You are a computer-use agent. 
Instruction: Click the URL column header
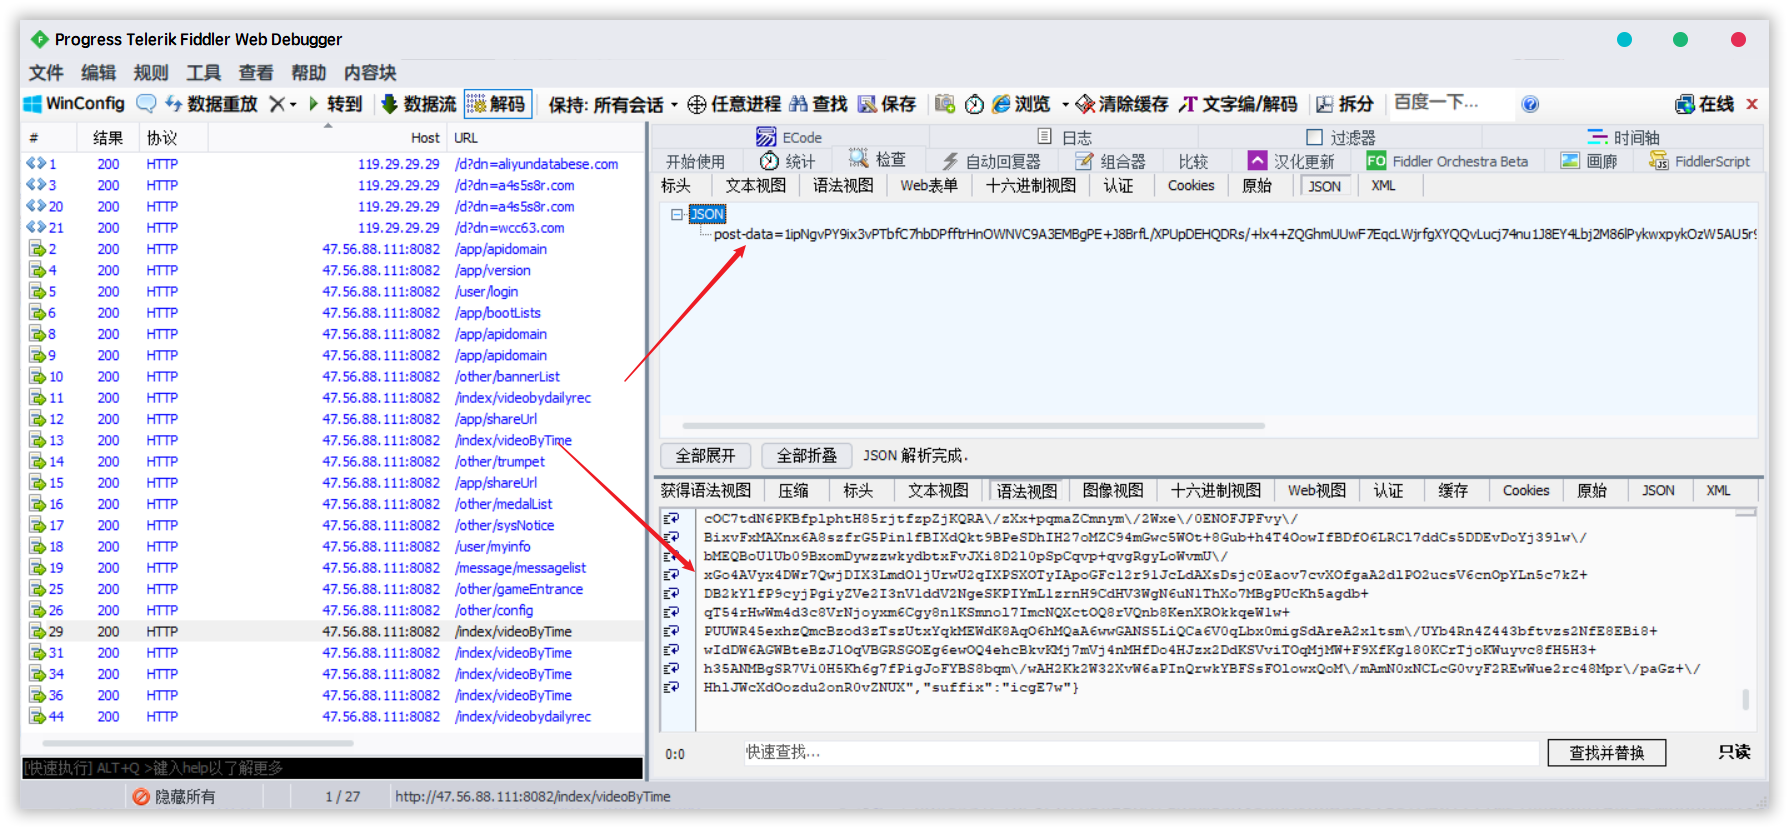point(466,138)
